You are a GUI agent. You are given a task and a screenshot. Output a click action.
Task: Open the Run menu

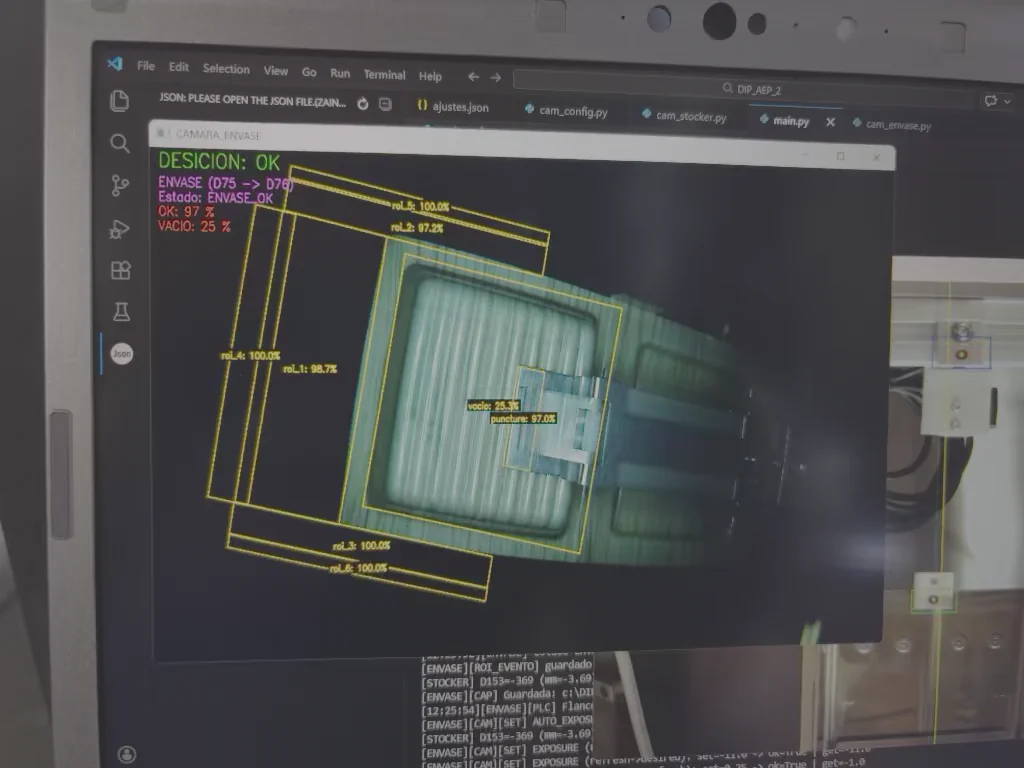click(x=340, y=73)
